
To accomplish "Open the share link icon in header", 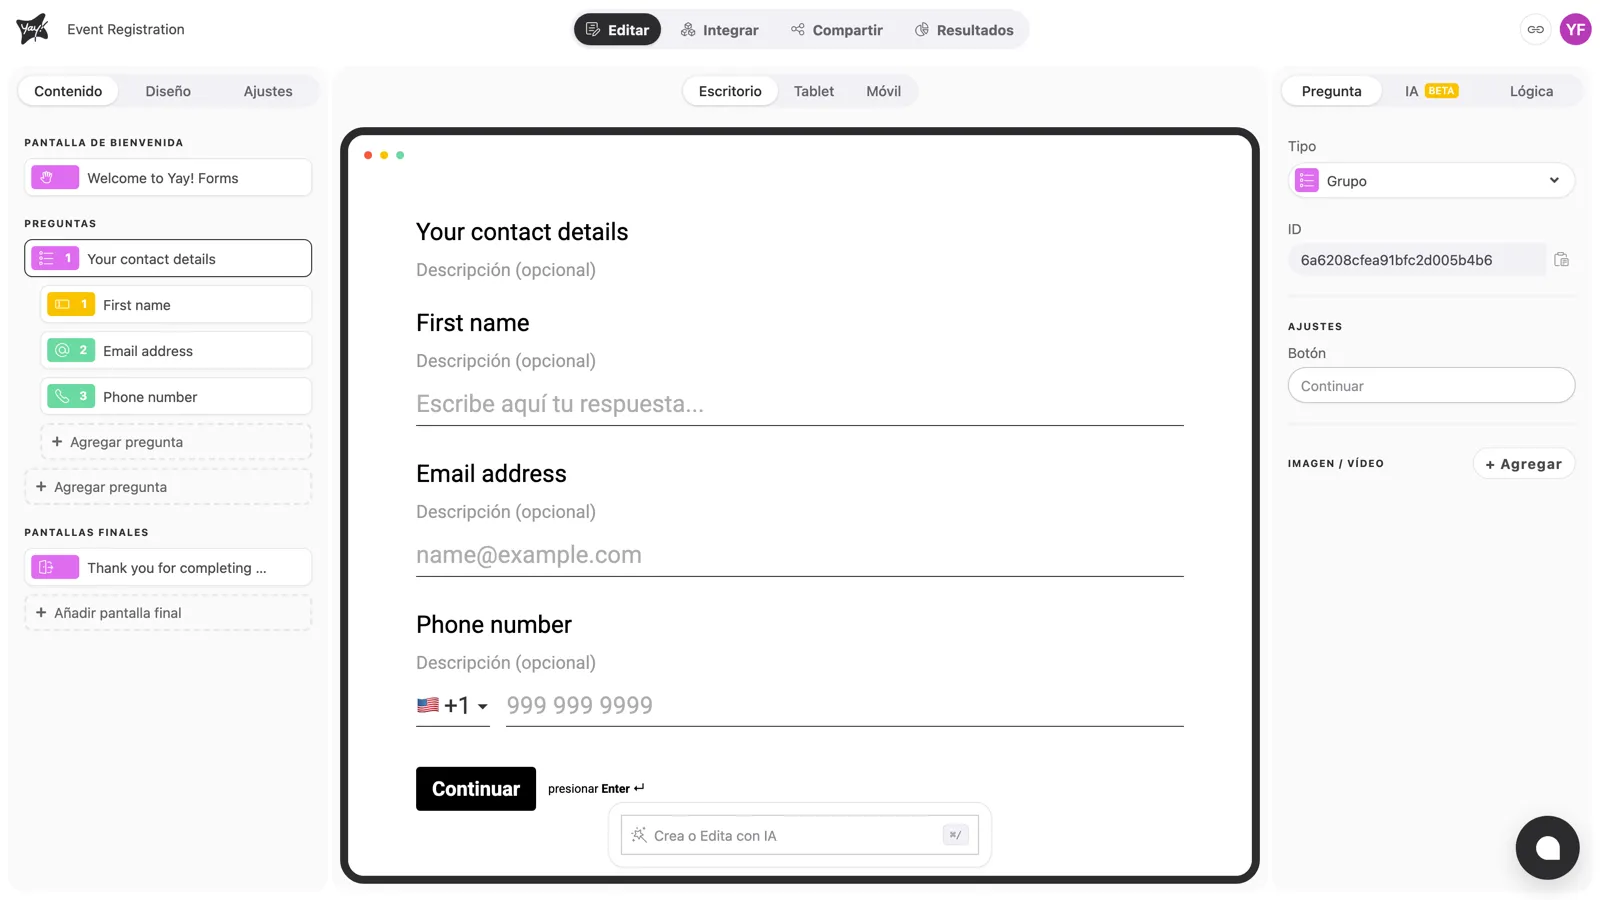I will (1535, 29).
